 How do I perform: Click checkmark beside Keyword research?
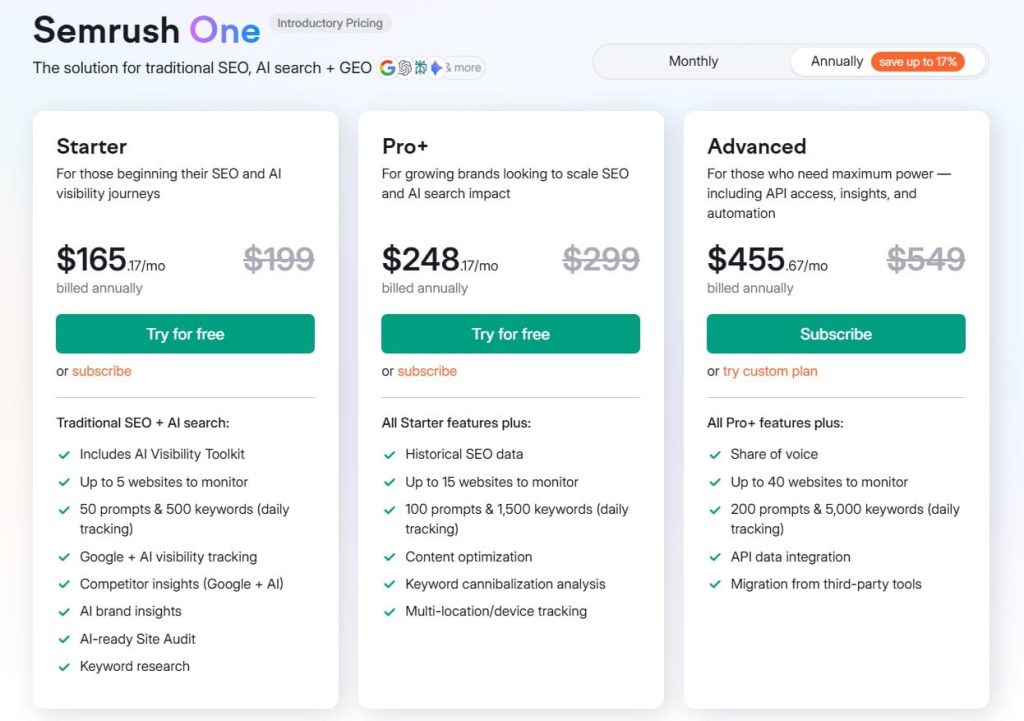63,667
